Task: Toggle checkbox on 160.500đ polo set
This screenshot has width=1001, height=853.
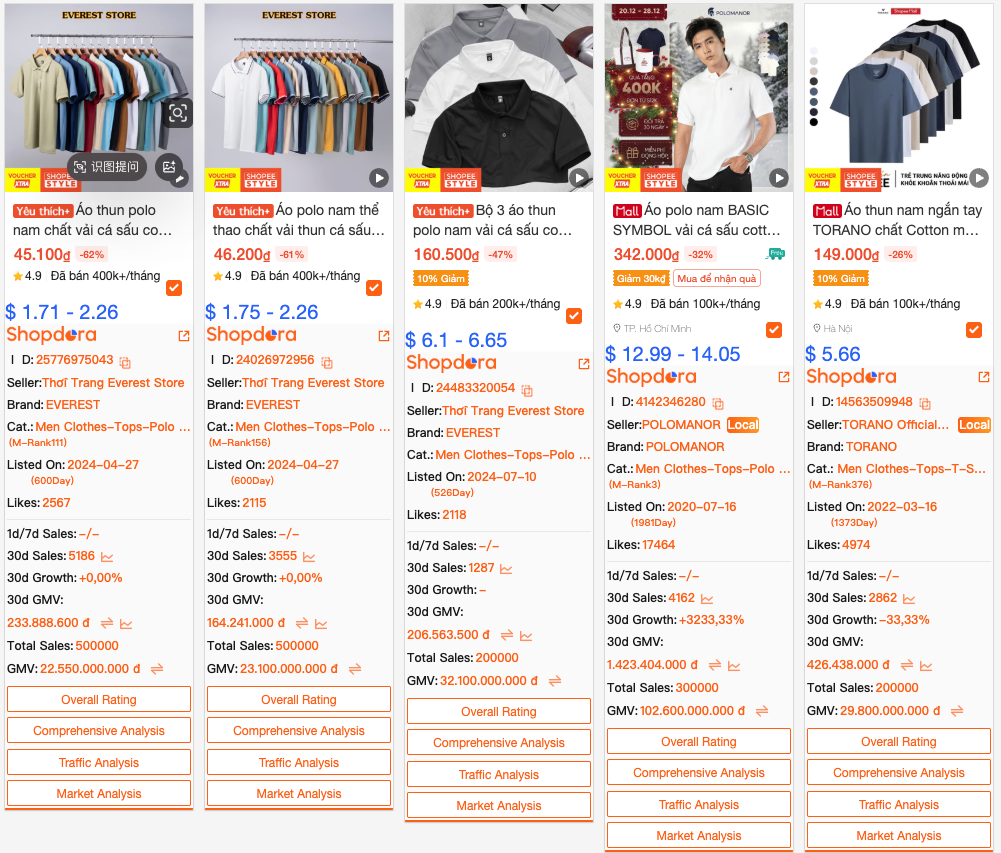Action: point(574,316)
